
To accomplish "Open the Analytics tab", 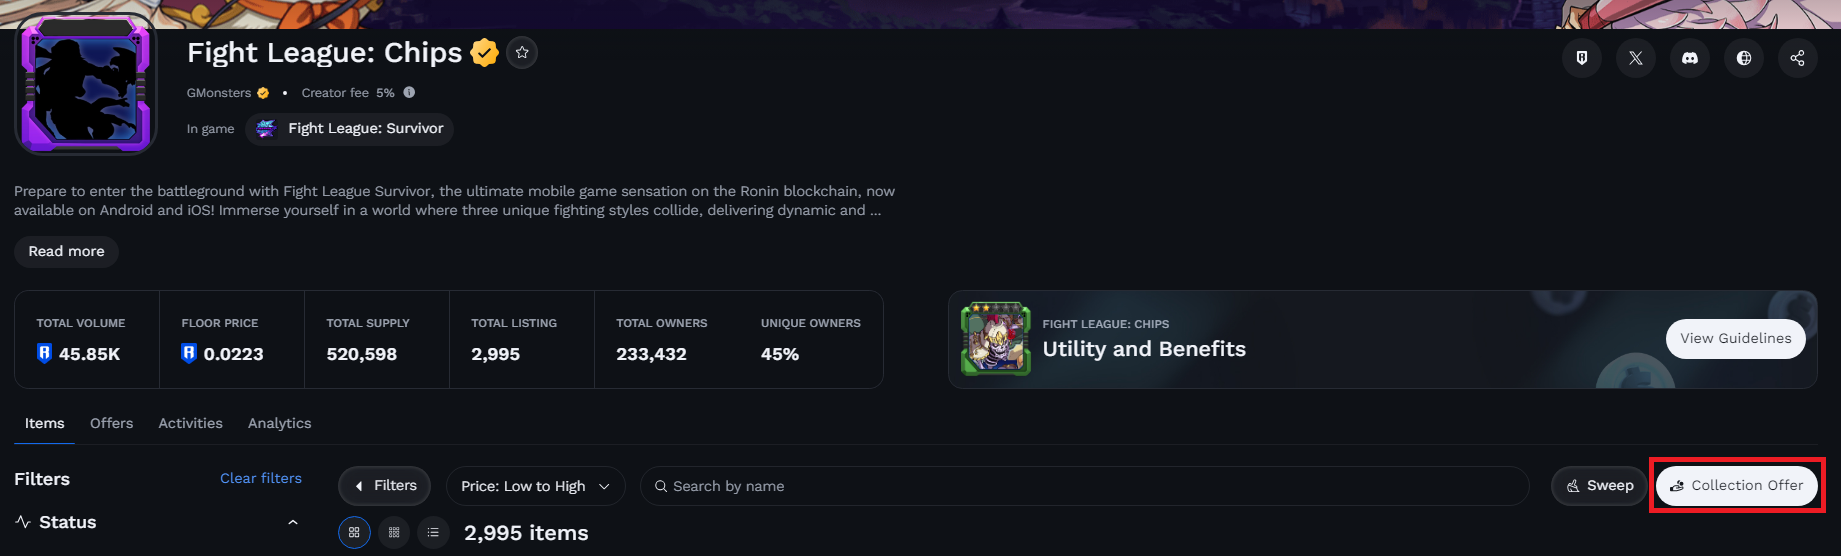I will coord(279,423).
